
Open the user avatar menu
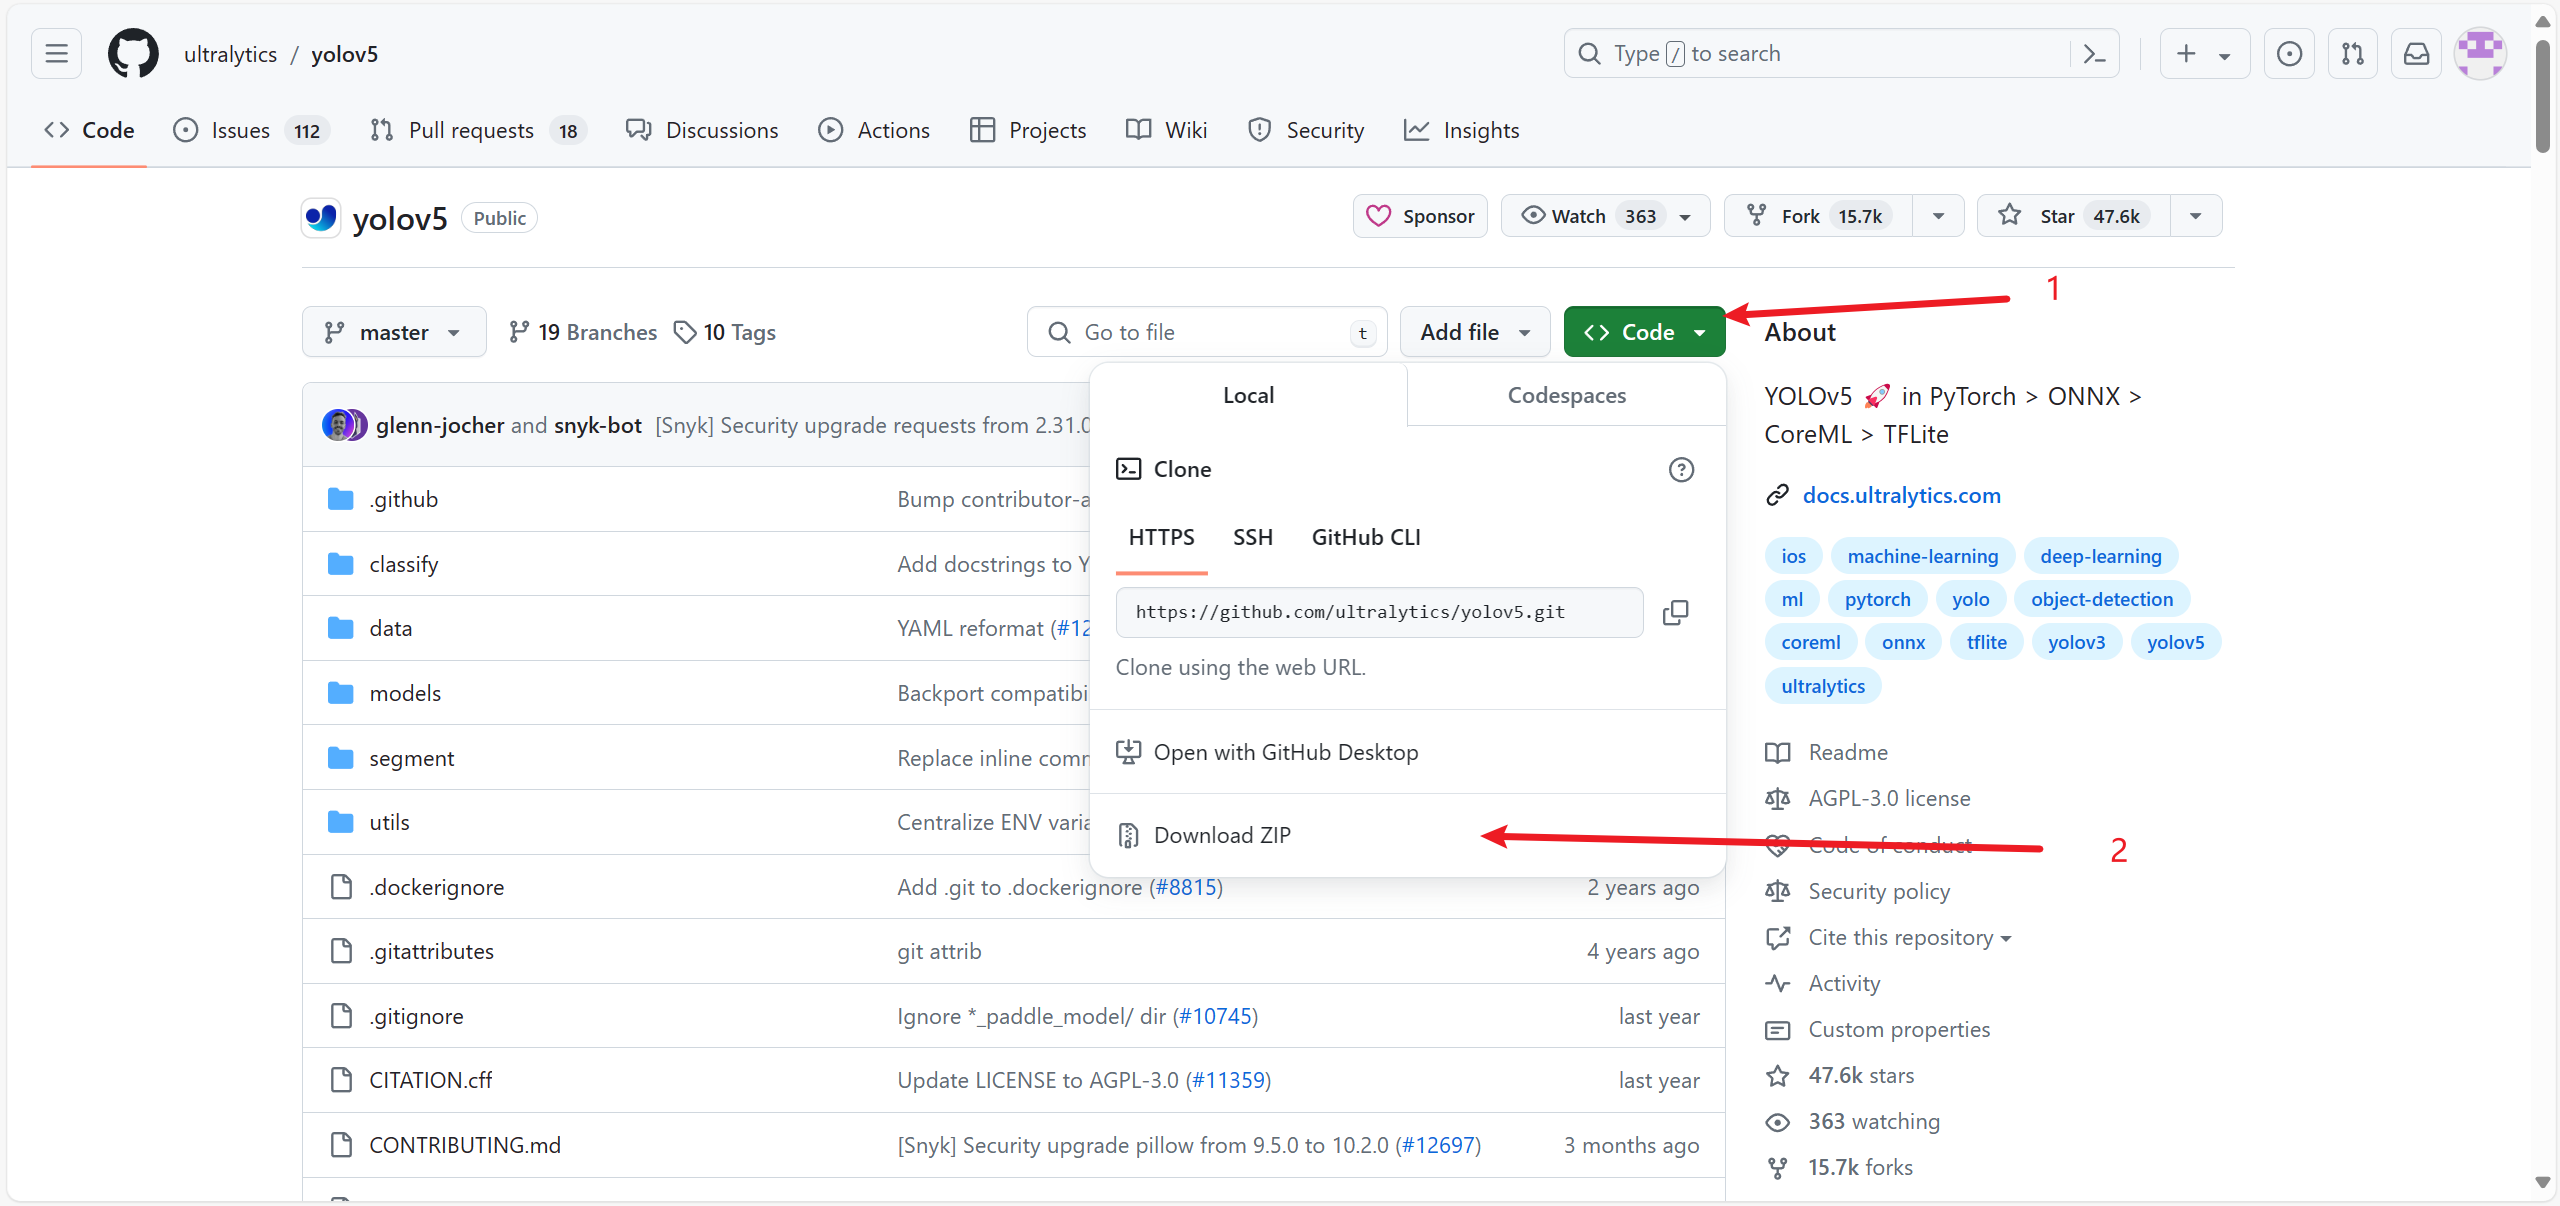[2481, 54]
